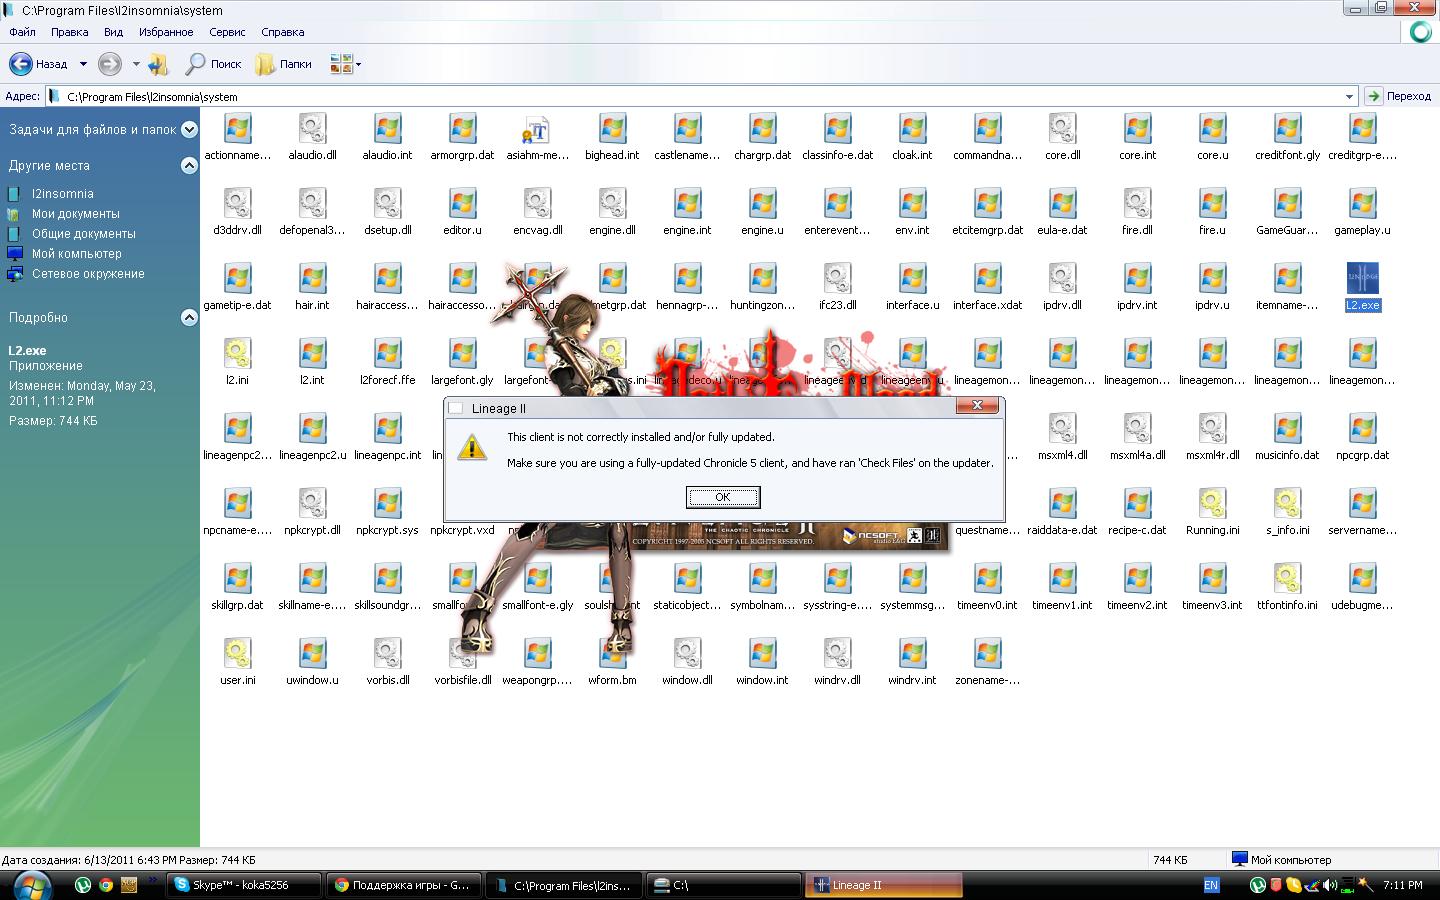Select the Running.ini file icon

click(x=1212, y=504)
